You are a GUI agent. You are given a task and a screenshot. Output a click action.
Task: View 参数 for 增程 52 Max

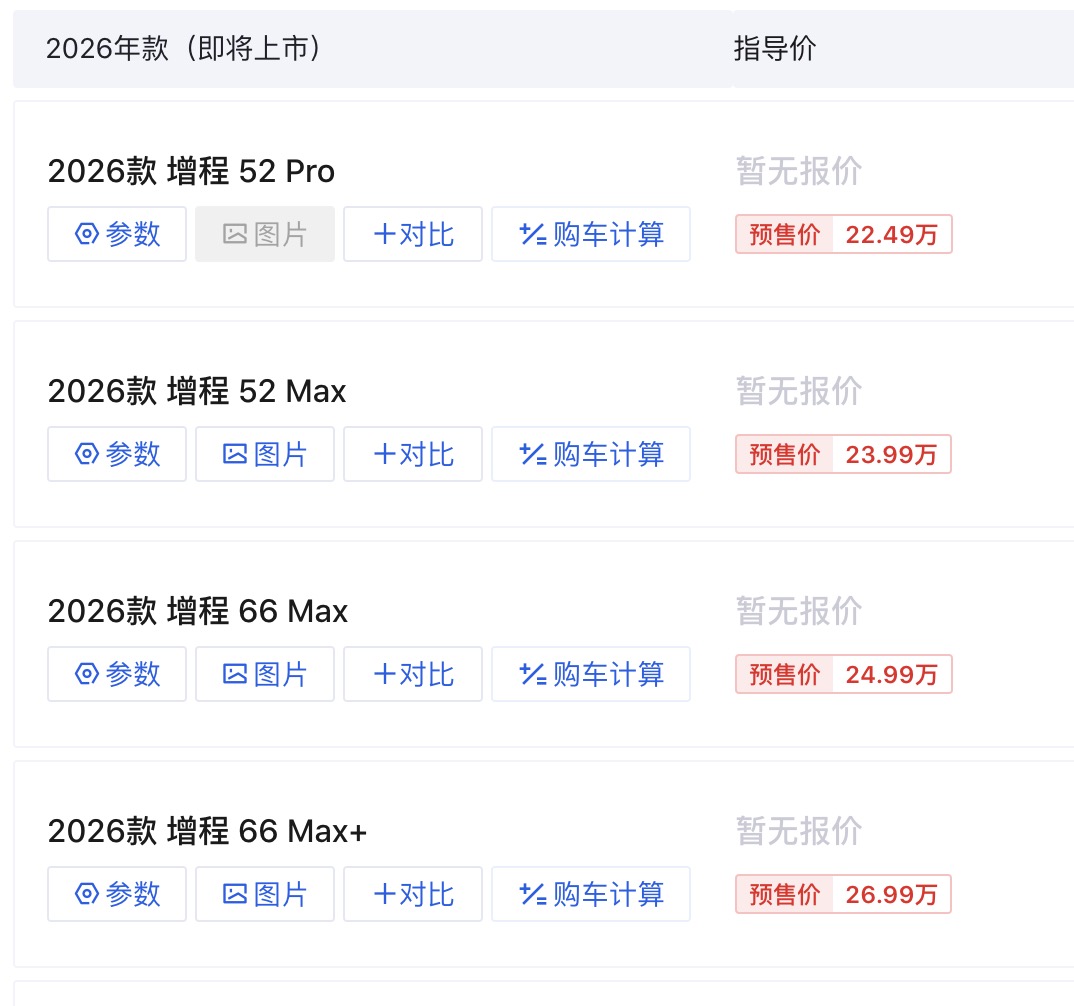[x=117, y=454]
